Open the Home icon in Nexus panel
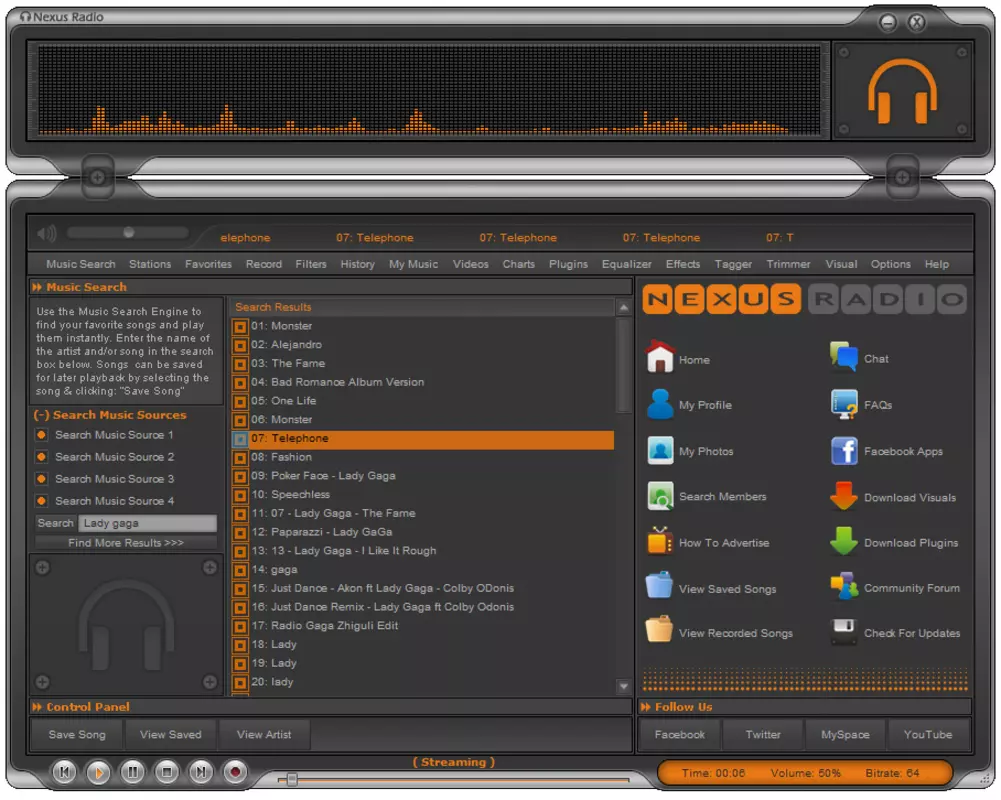This screenshot has width=1001, height=800. (x=660, y=357)
